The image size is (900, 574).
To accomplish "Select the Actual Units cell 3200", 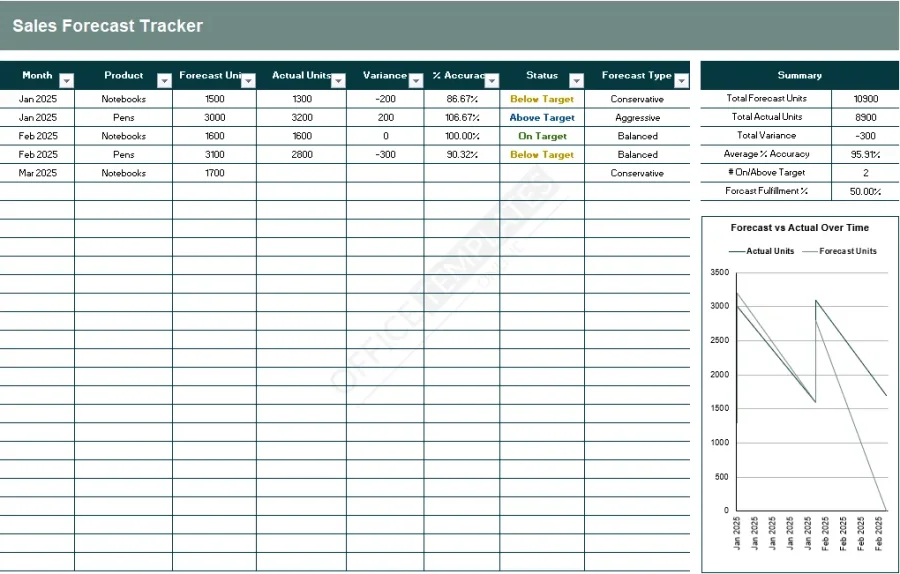I will pos(302,118).
